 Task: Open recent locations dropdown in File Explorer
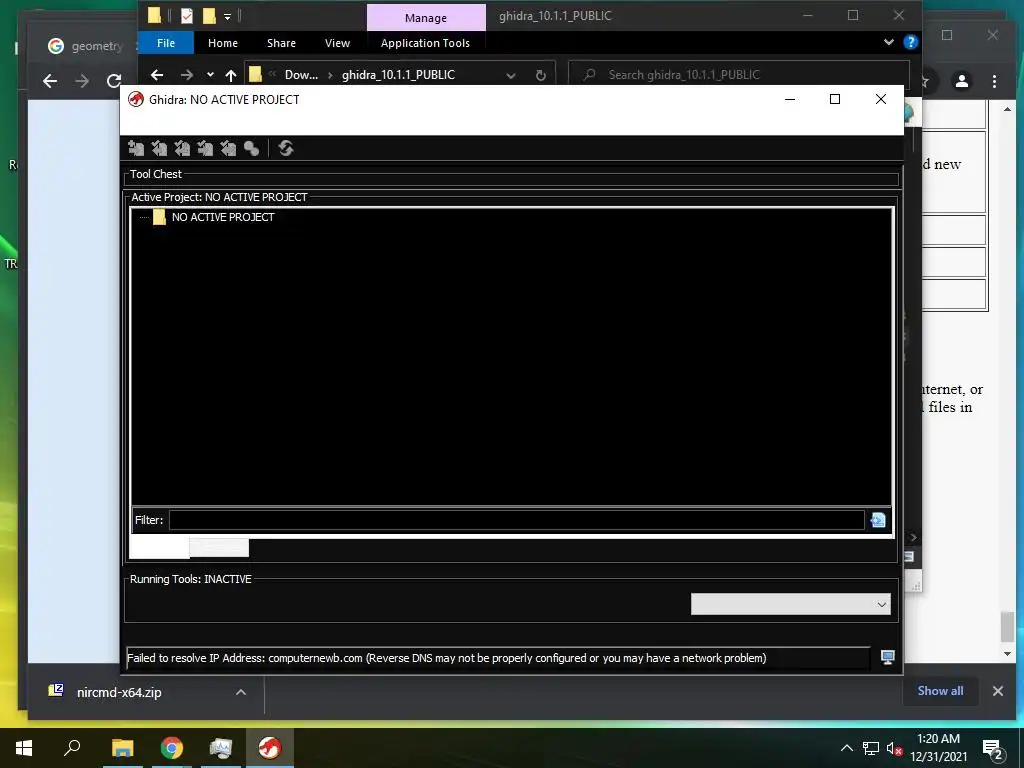pos(210,74)
